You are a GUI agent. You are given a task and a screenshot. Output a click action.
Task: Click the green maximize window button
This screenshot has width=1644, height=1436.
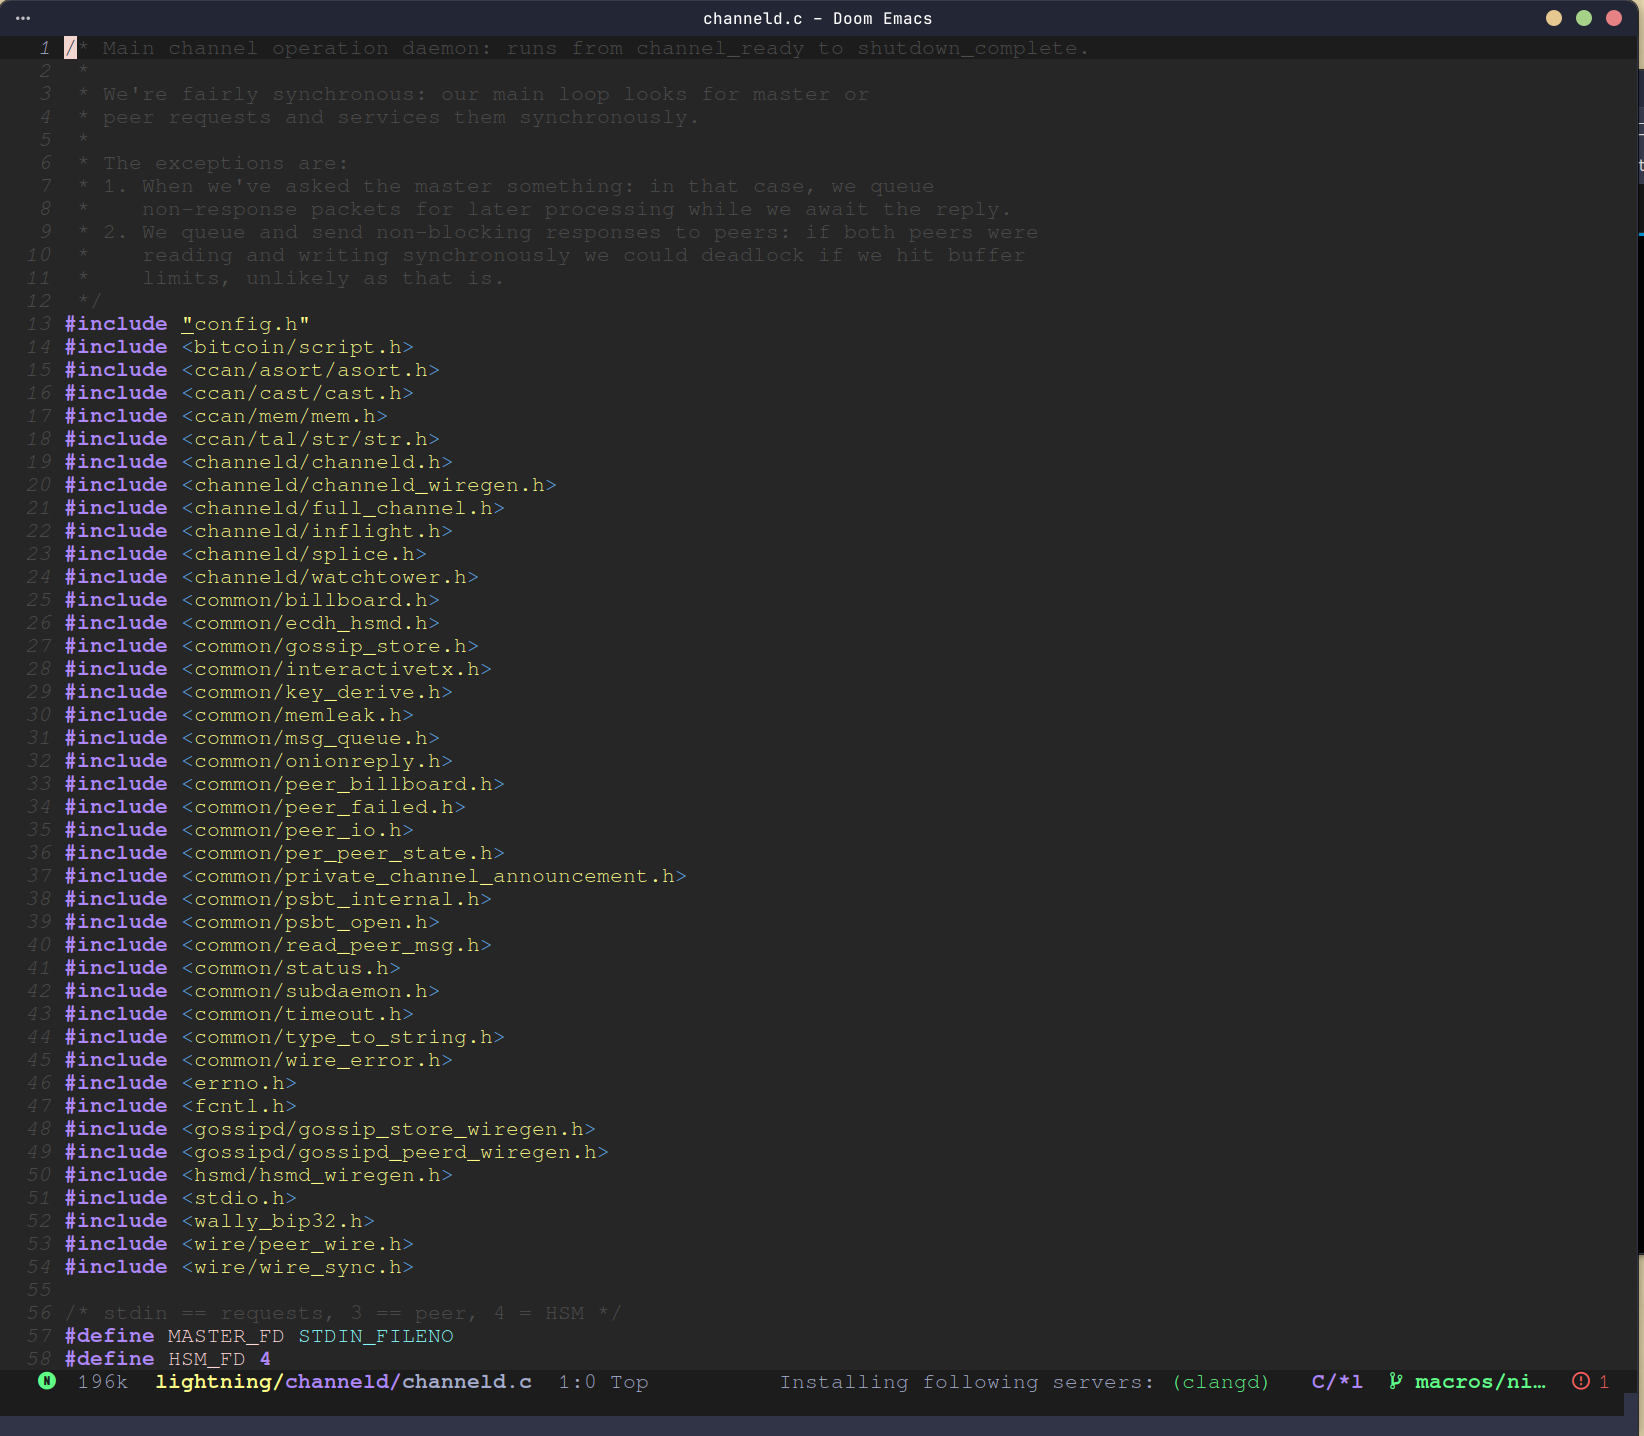click(x=1584, y=18)
